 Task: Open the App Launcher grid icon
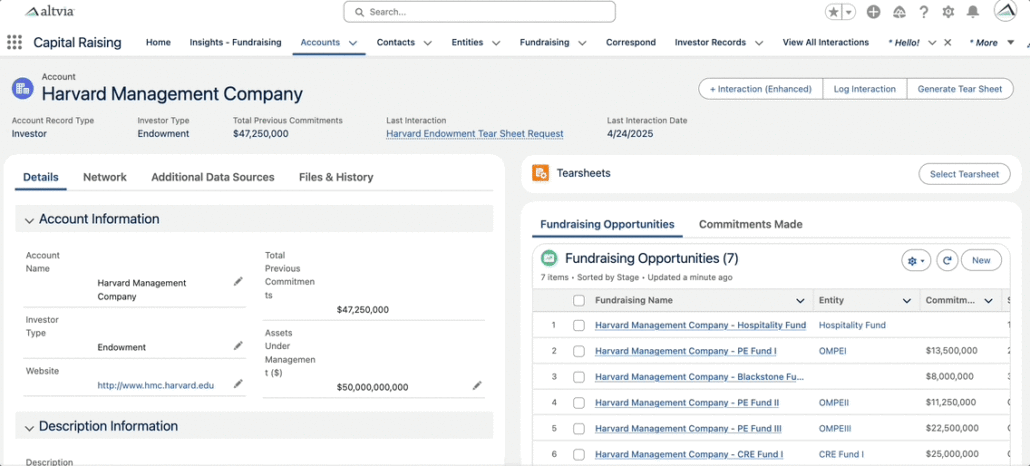tap(14, 43)
